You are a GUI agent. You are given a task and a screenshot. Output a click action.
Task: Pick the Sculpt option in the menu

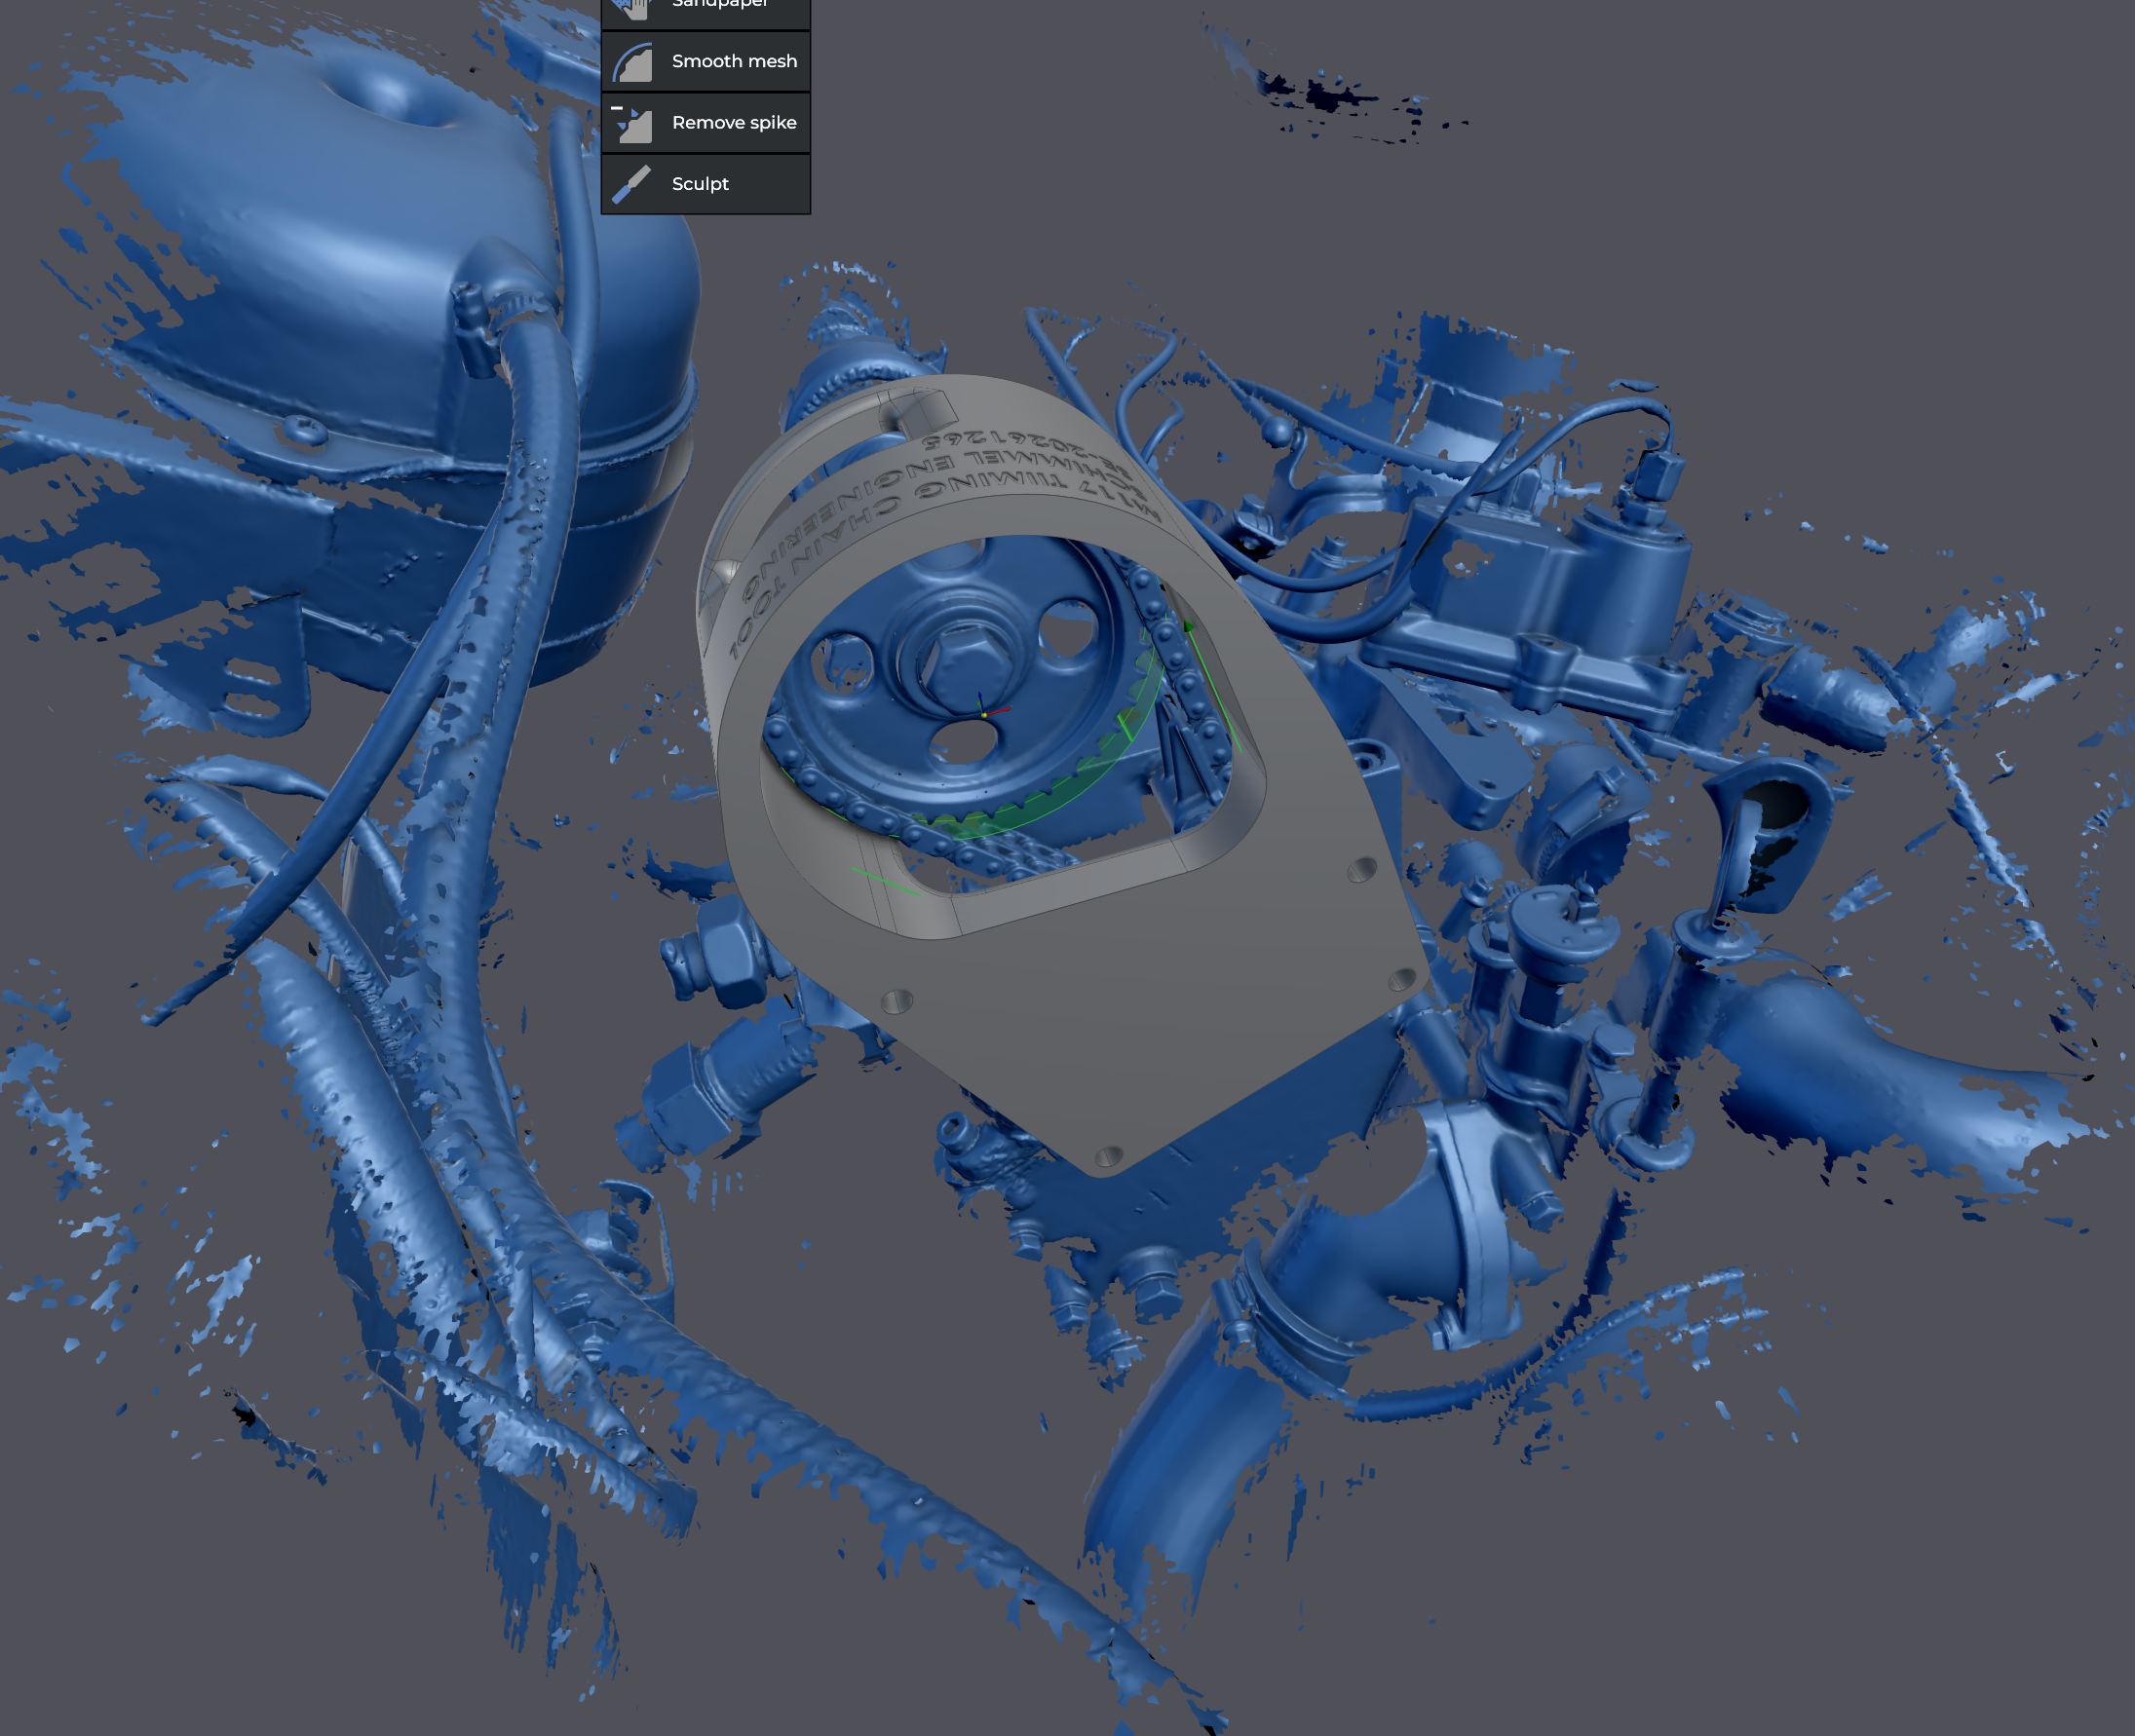[x=705, y=184]
